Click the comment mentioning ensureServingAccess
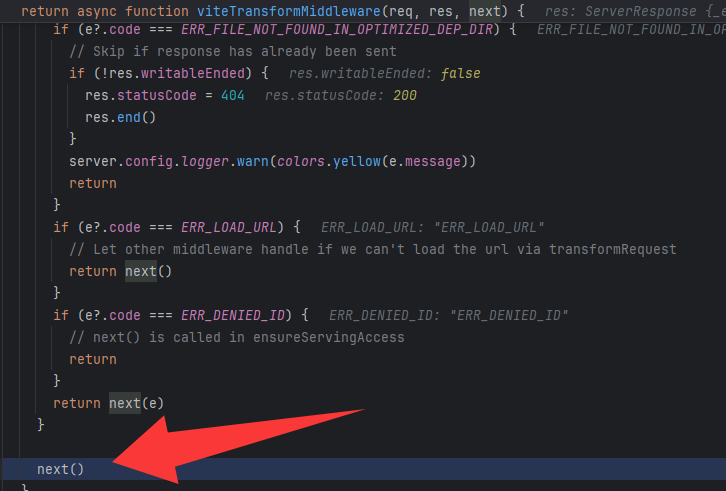 [237, 337]
